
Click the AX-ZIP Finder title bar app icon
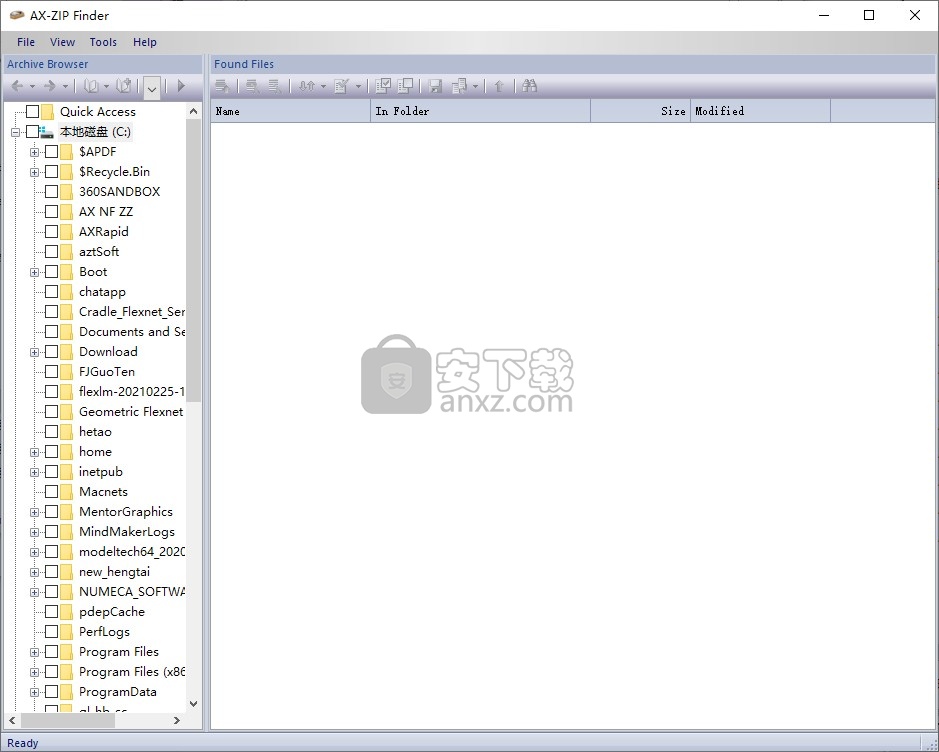[x=17, y=15]
